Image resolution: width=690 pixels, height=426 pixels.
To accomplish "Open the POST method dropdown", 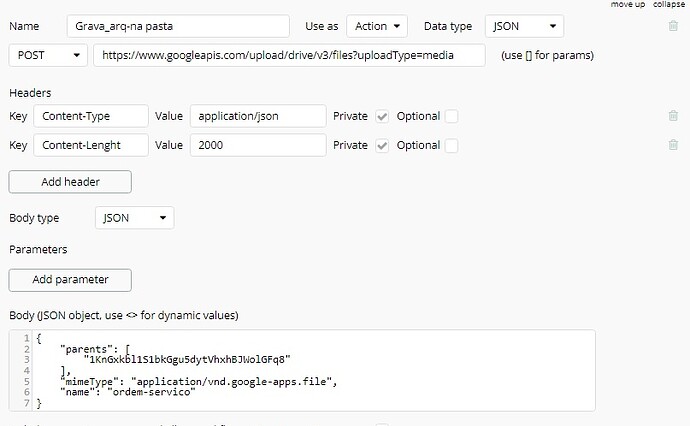I will point(47,55).
